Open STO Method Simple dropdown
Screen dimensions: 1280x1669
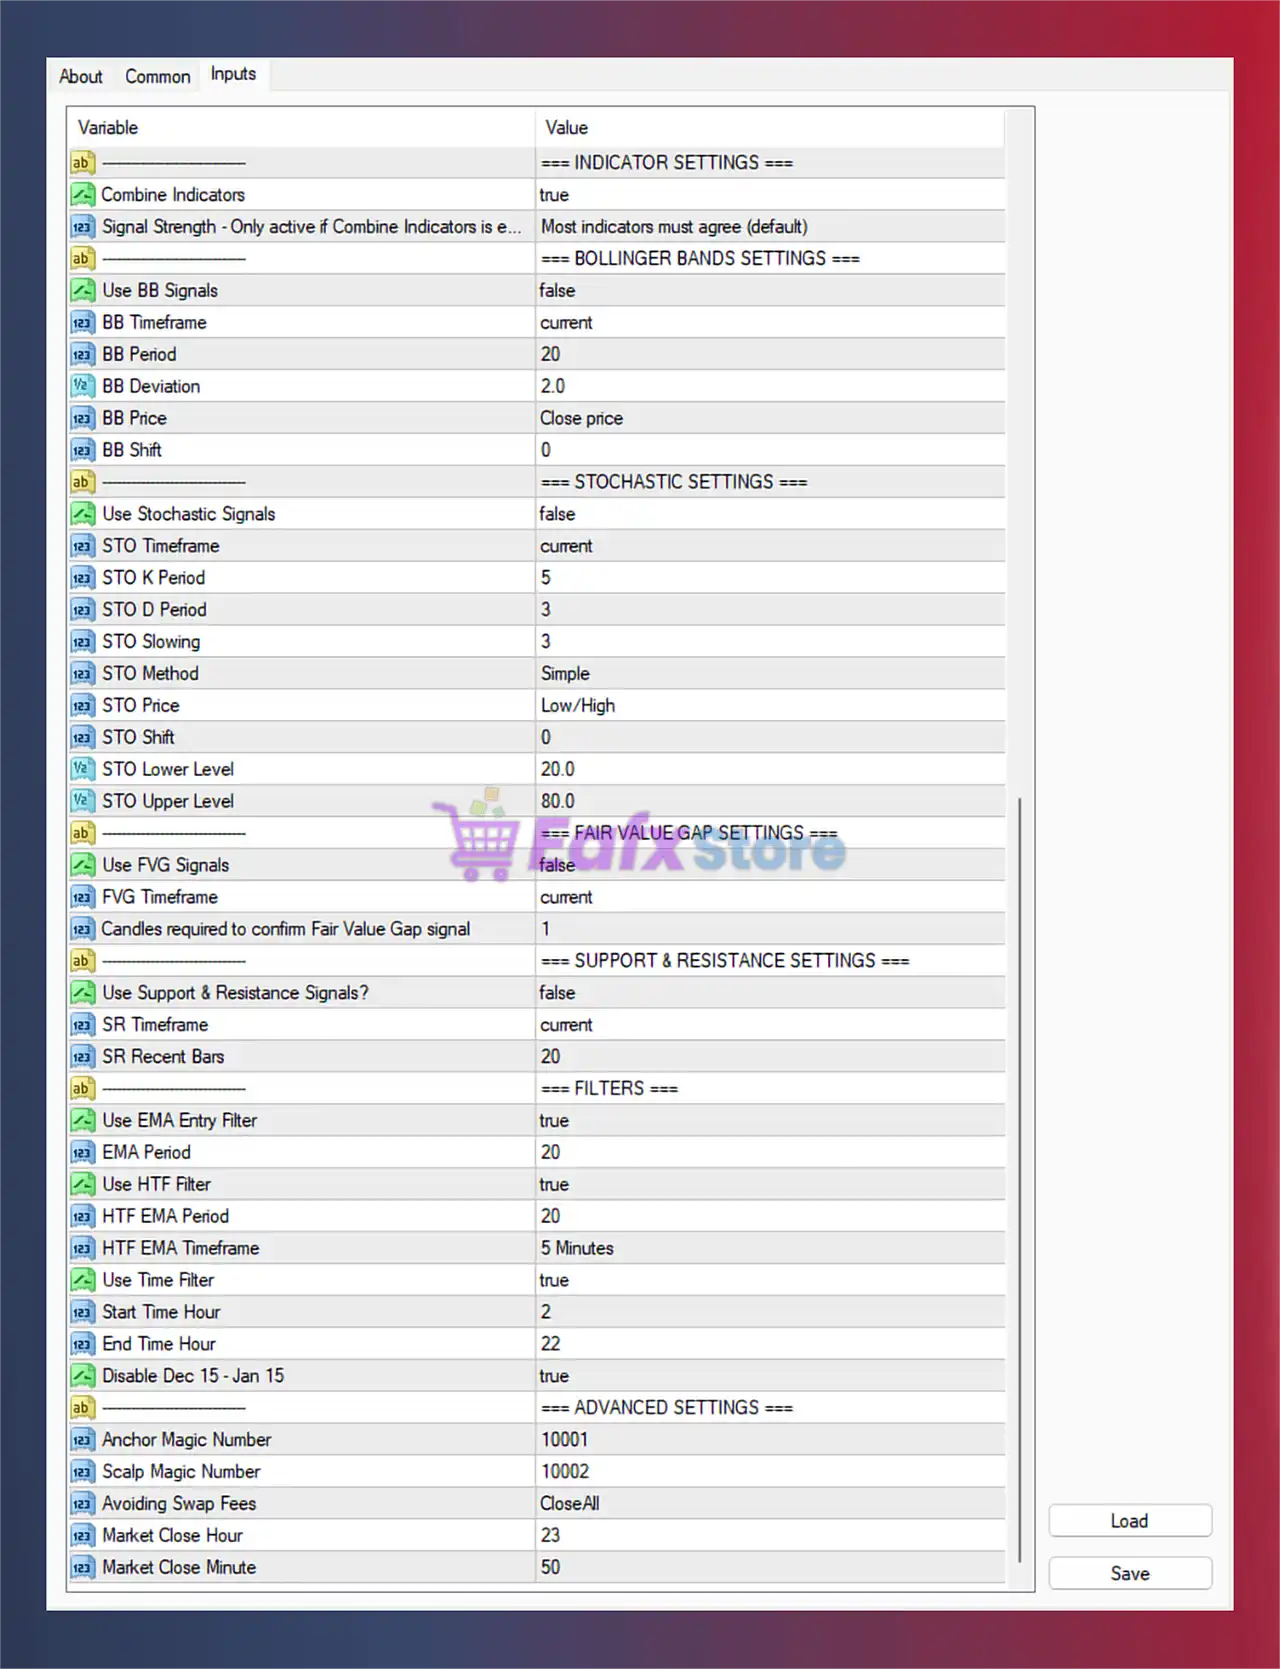point(770,674)
